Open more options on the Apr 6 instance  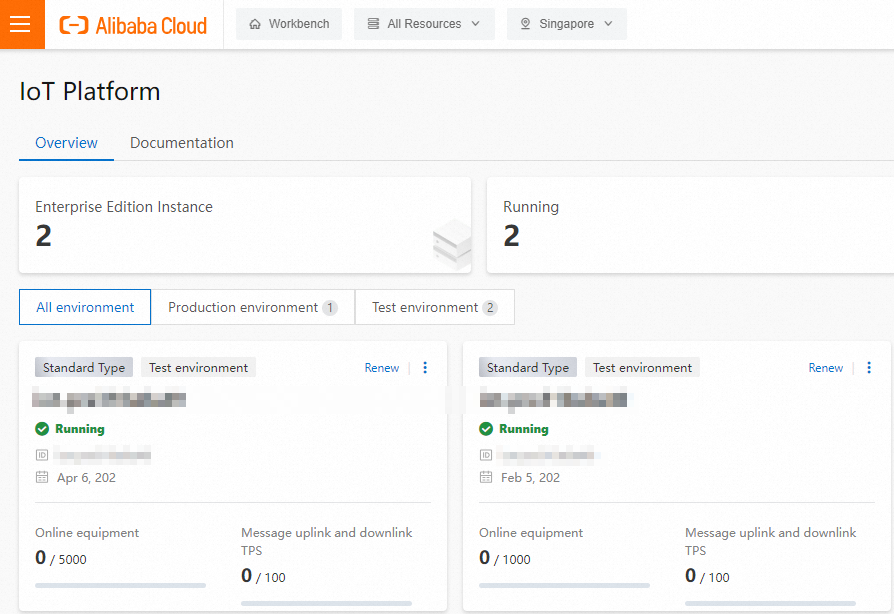(425, 368)
